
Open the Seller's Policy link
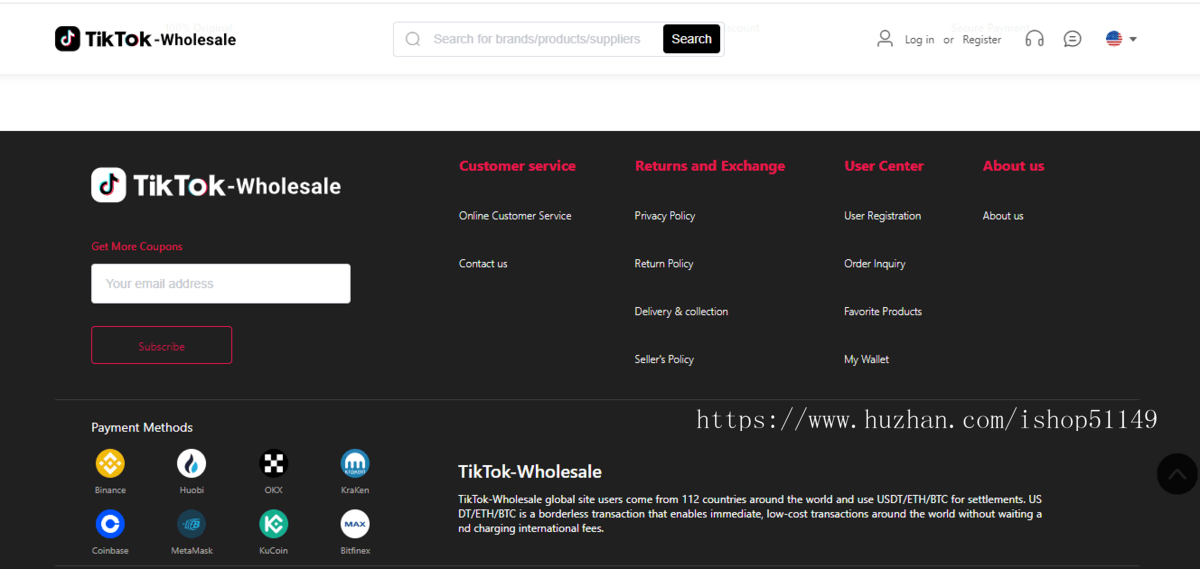664,360
